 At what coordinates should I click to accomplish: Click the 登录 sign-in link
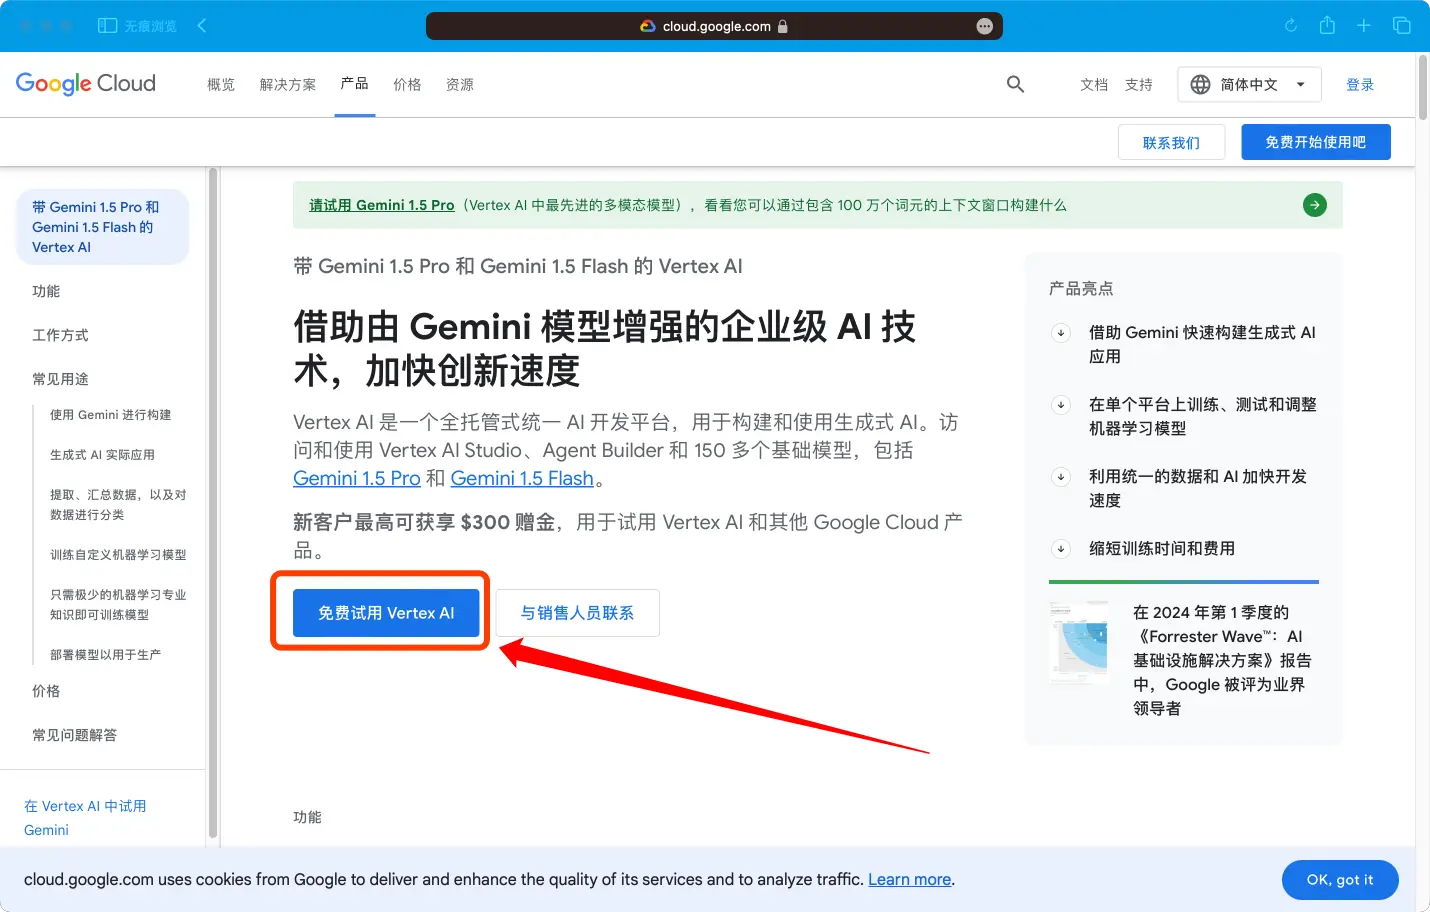[x=1360, y=85]
